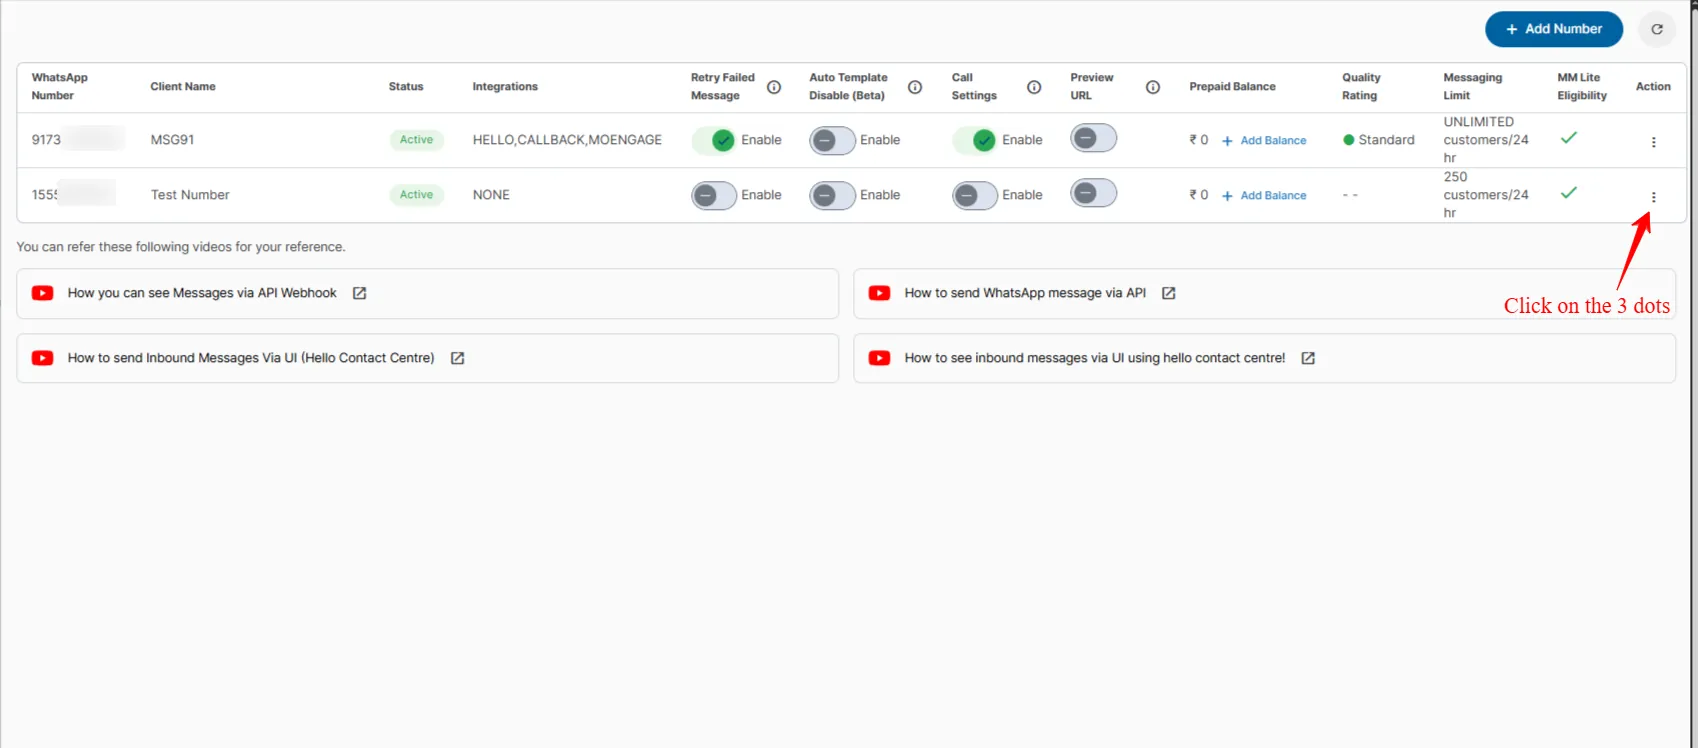Toggle Preview URL for Test Number
Screen dimensions: 1698x748
click(1093, 193)
